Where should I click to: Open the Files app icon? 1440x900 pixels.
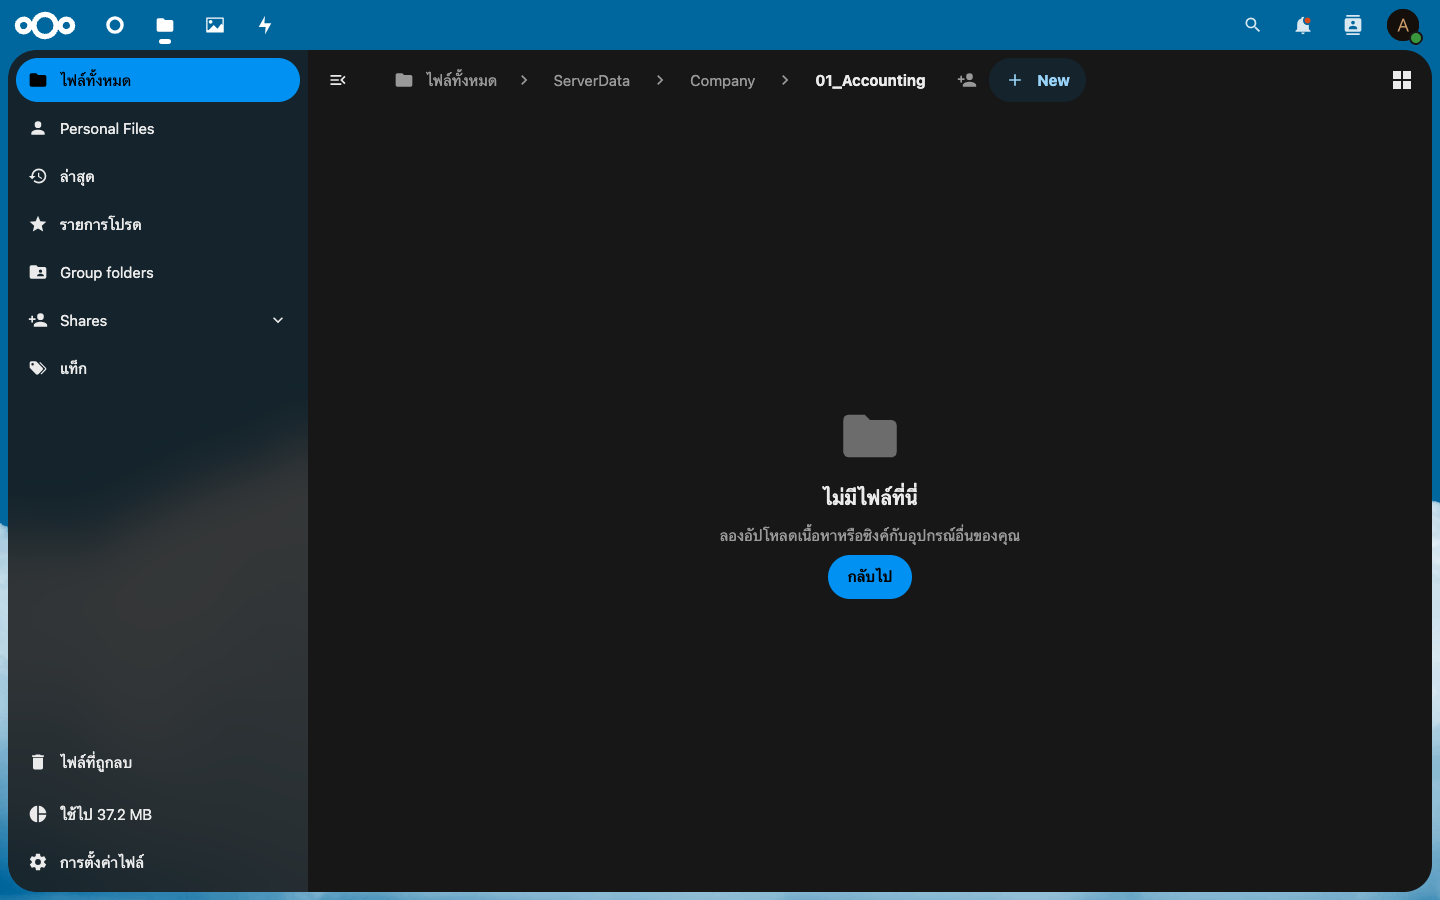pyautogui.click(x=165, y=25)
